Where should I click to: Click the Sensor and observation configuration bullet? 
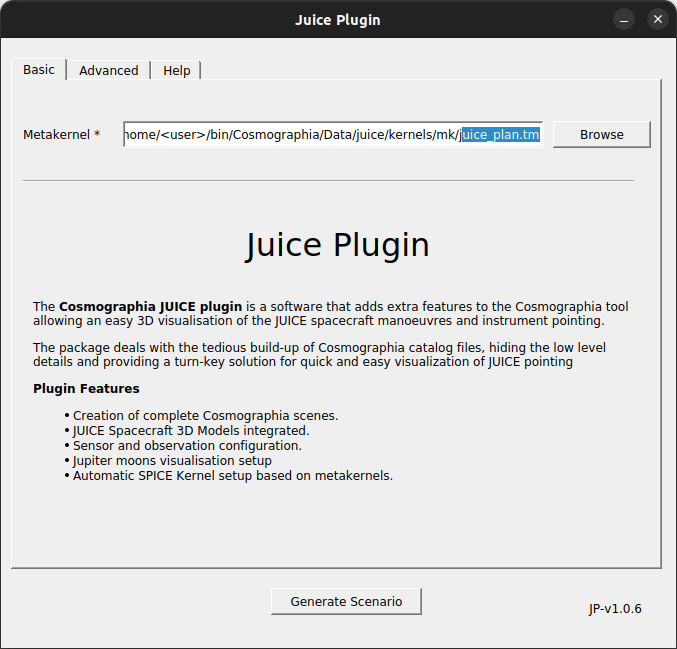187,445
